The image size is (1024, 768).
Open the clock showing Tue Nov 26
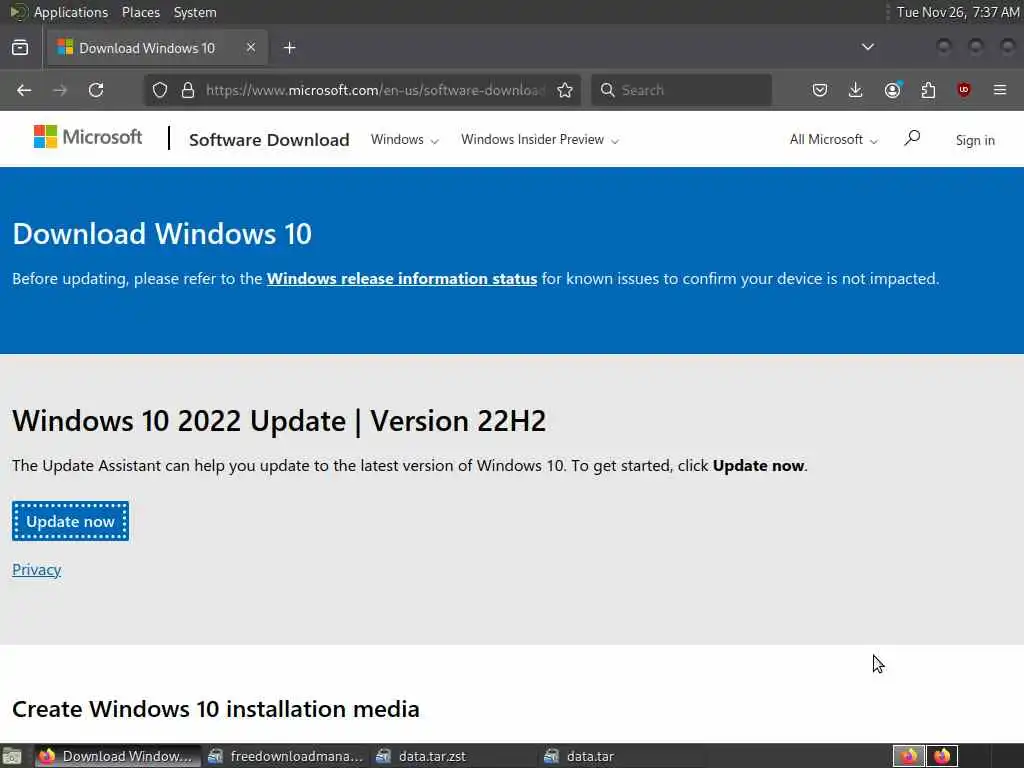[x=957, y=12]
